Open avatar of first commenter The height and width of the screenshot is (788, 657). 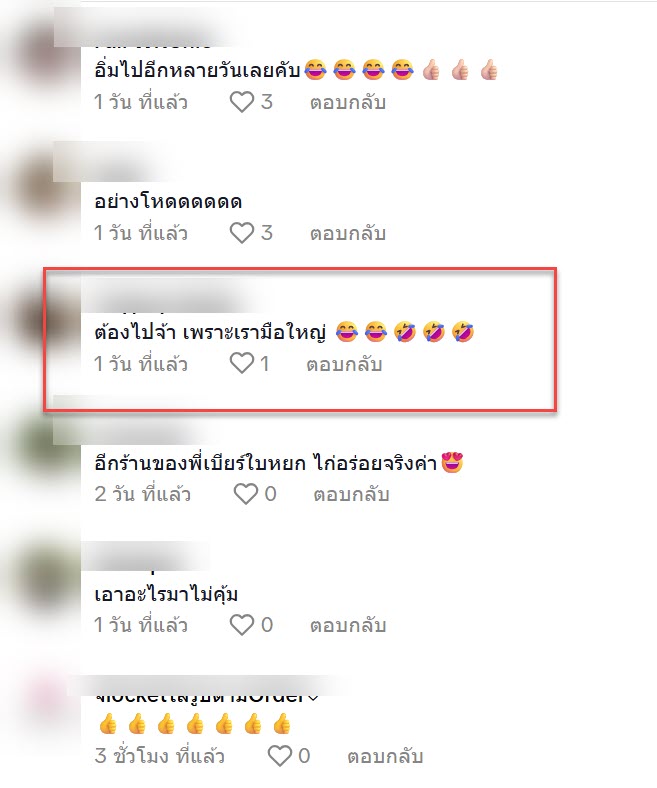pyautogui.click(x=40, y=53)
